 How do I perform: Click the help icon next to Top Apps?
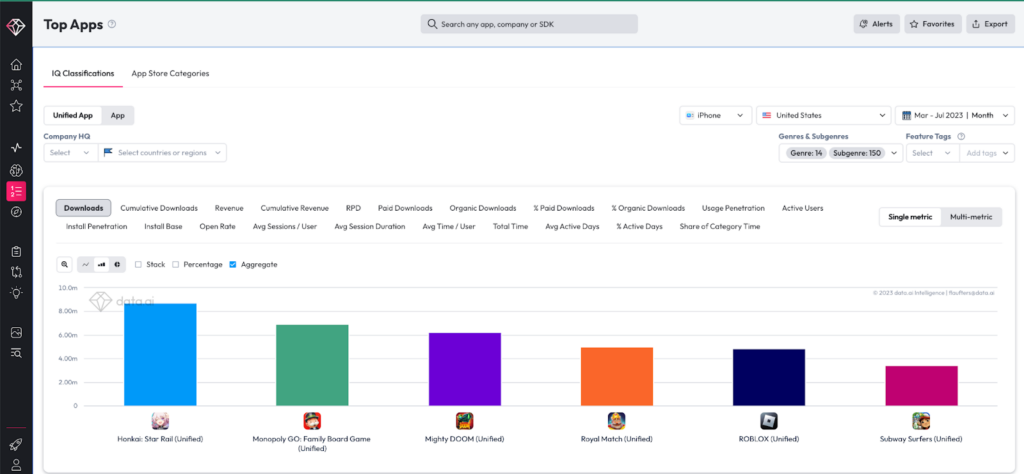coord(112,24)
